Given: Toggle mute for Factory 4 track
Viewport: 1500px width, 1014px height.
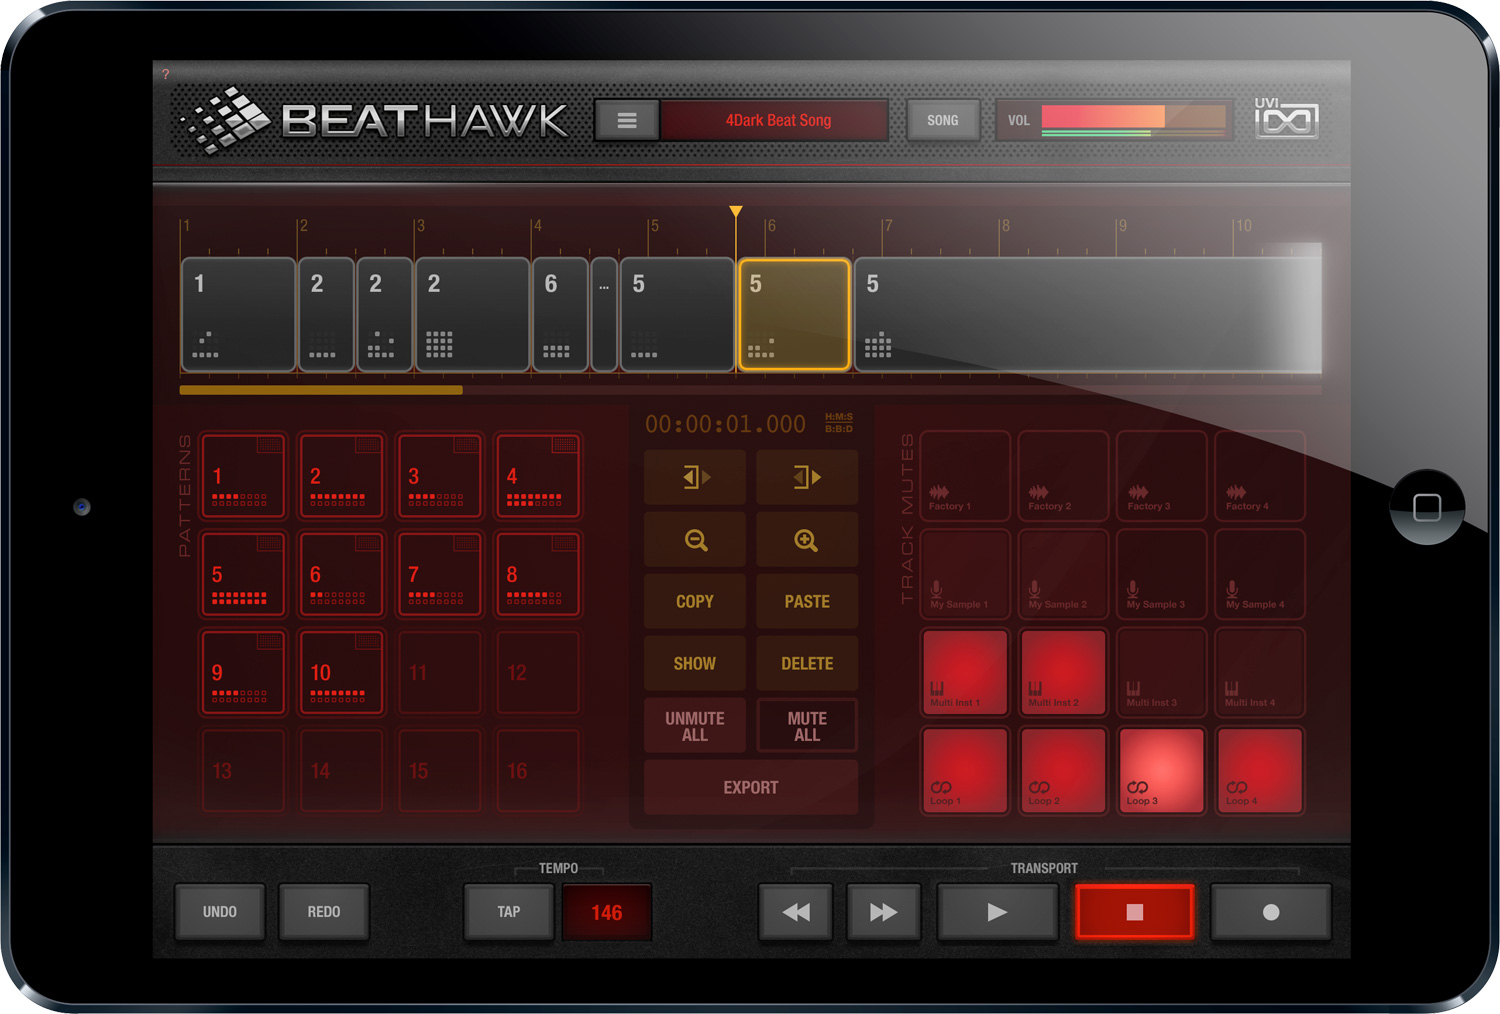Looking at the screenshot, I should (1260, 476).
